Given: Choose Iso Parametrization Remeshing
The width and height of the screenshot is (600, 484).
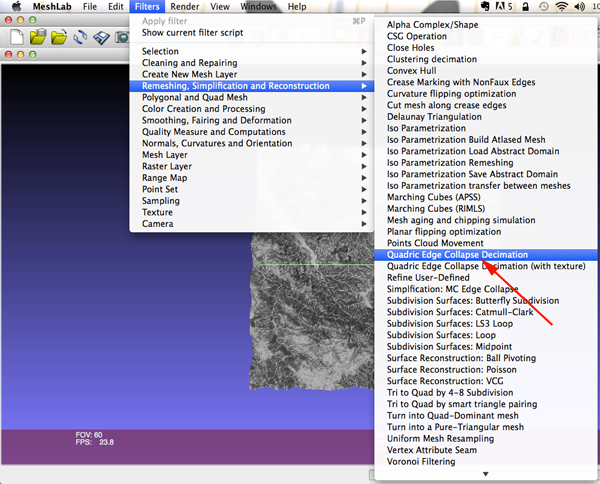Looking at the screenshot, I should [486, 162].
